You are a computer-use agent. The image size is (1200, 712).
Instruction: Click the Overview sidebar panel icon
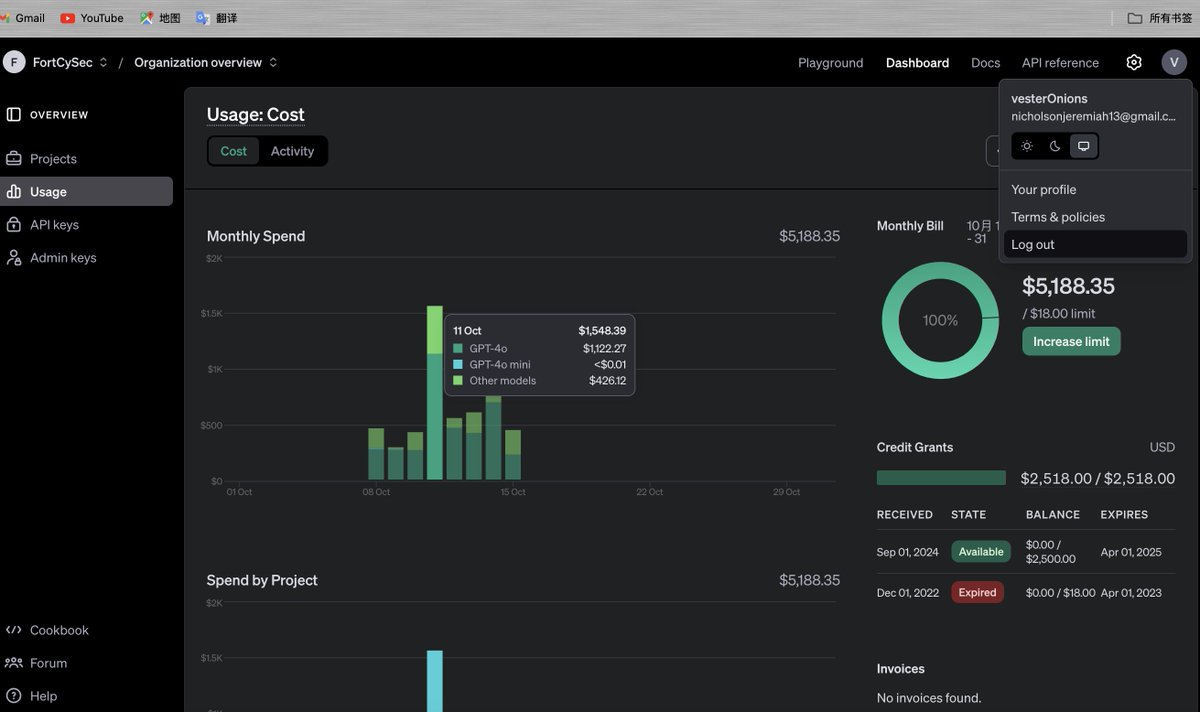(x=13, y=115)
